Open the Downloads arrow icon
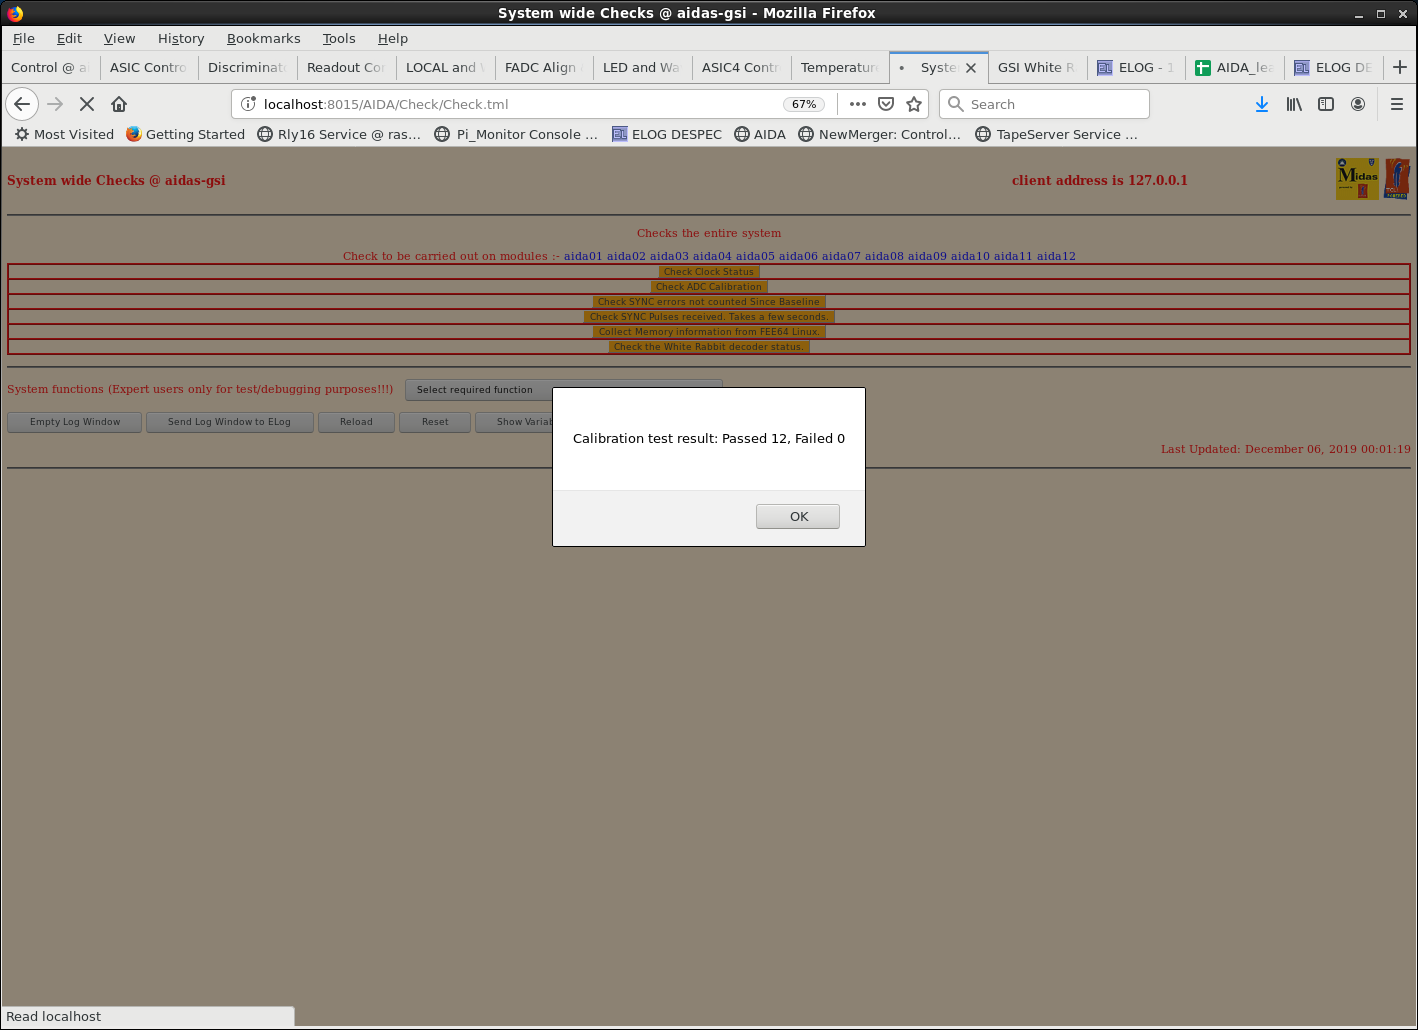The width and height of the screenshot is (1418, 1030). pos(1262,104)
